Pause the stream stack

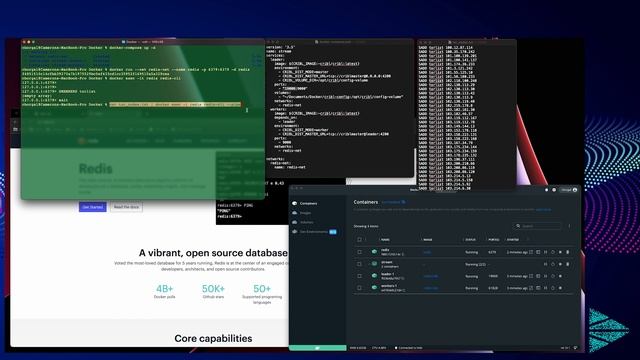(x=545, y=264)
